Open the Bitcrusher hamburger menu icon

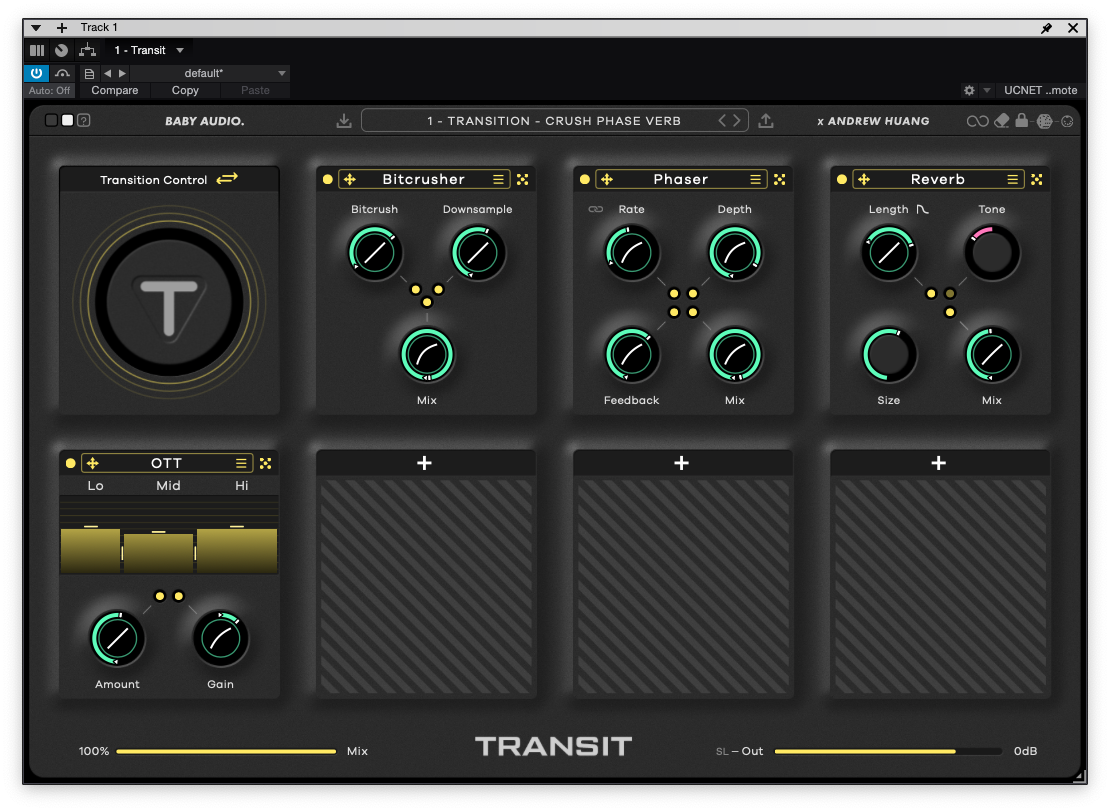[498, 180]
